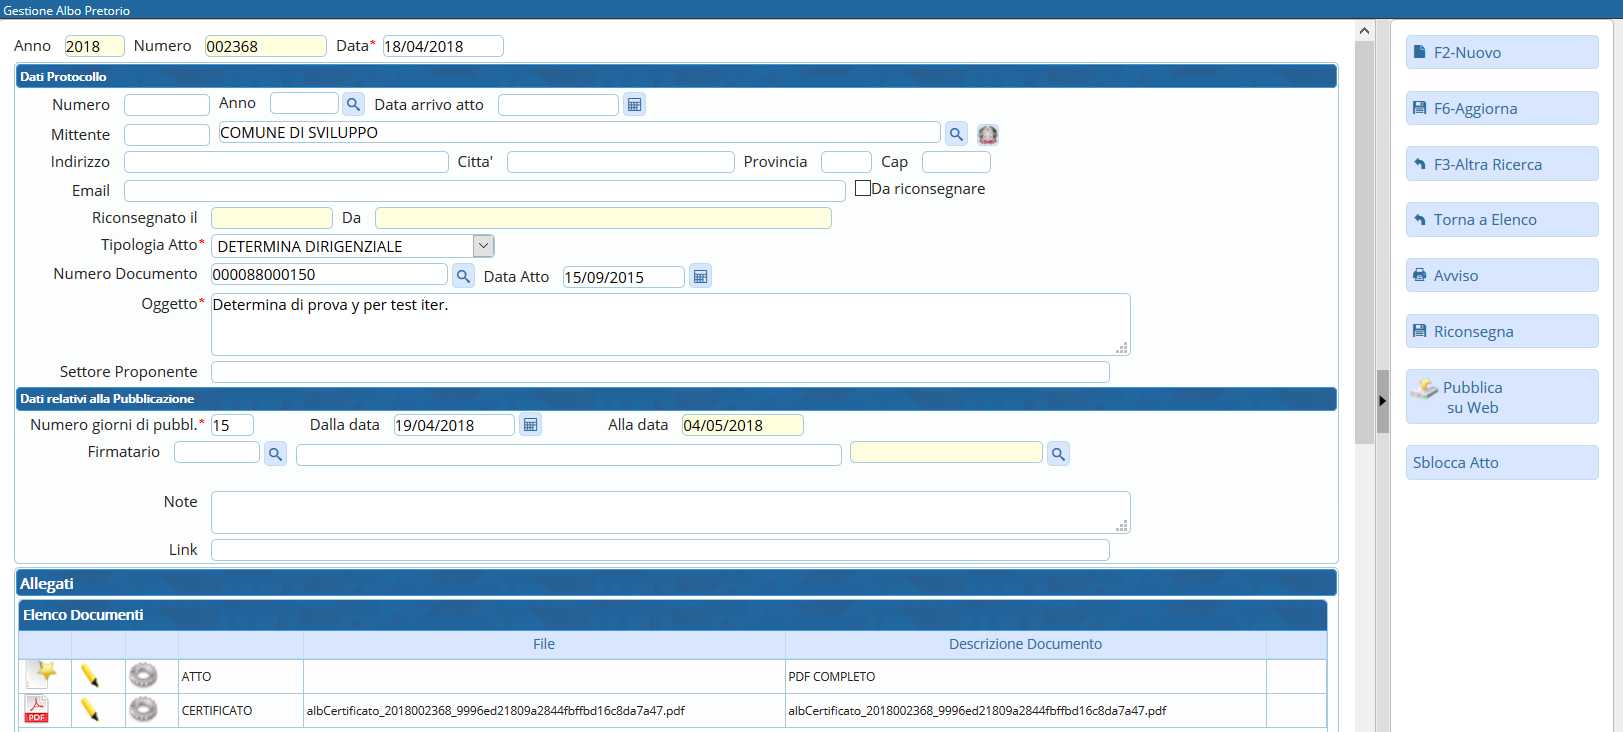1623x732 pixels.
Task: Click the F6-Aggiorna button
Action: point(1501,108)
